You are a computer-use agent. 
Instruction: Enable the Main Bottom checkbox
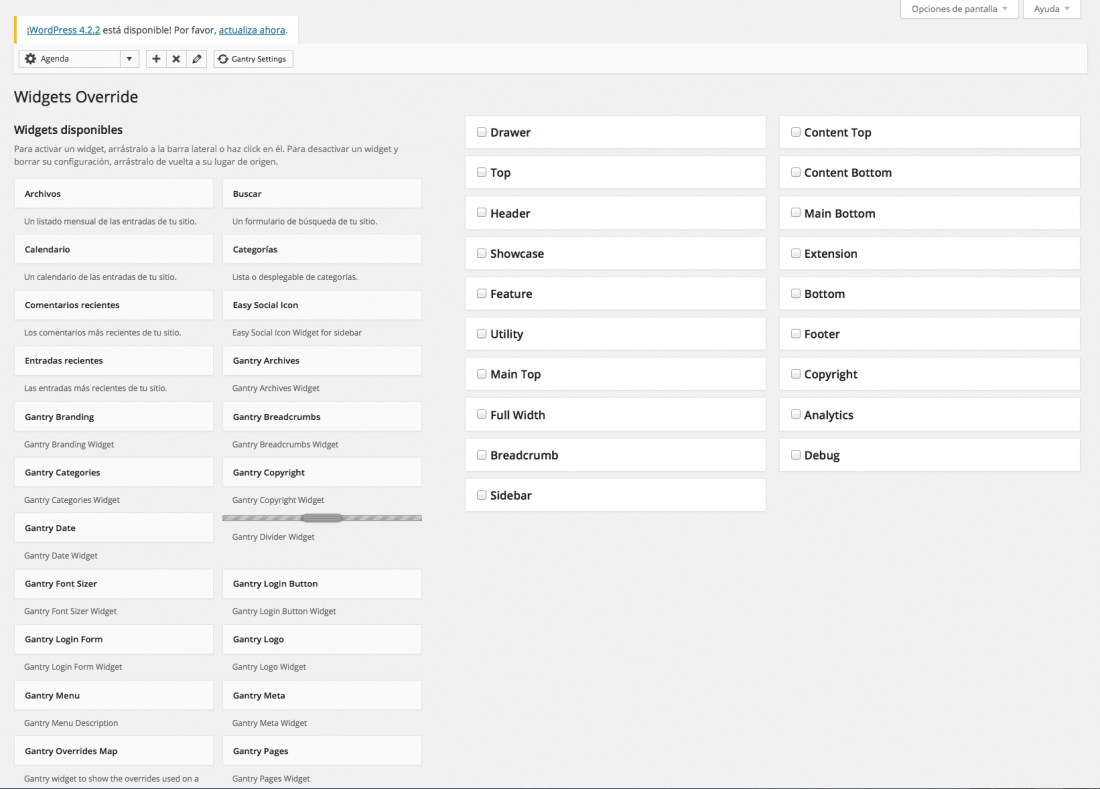click(x=796, y=213)
